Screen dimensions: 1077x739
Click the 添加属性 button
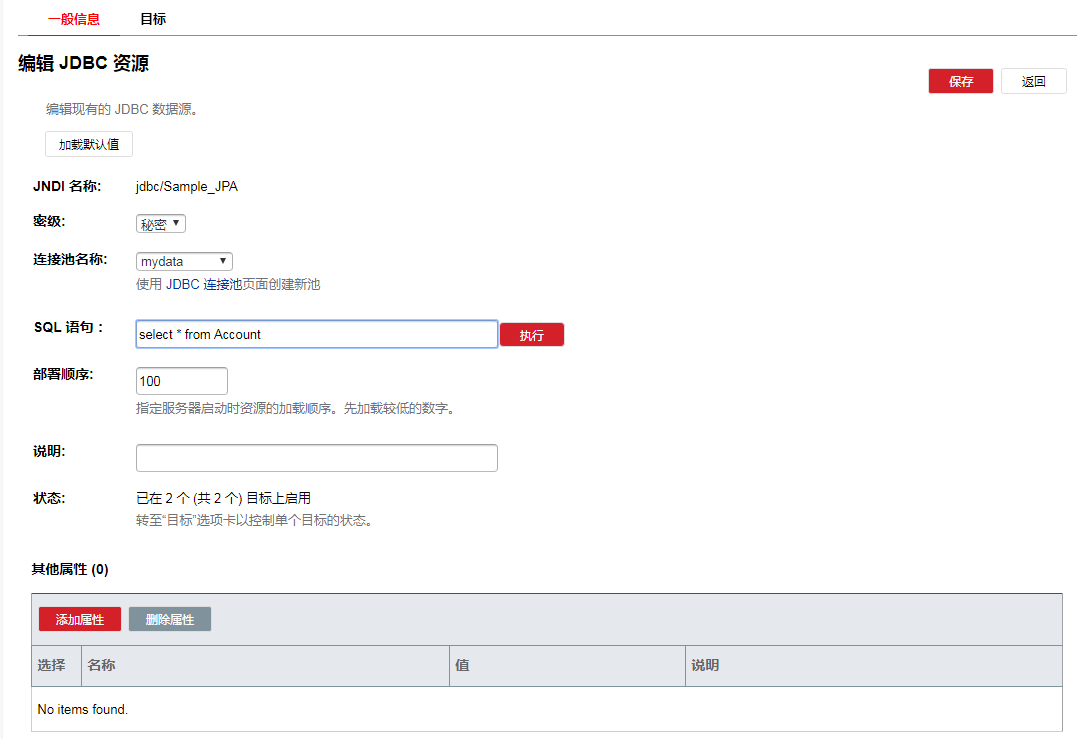click(x=80, y=620)
